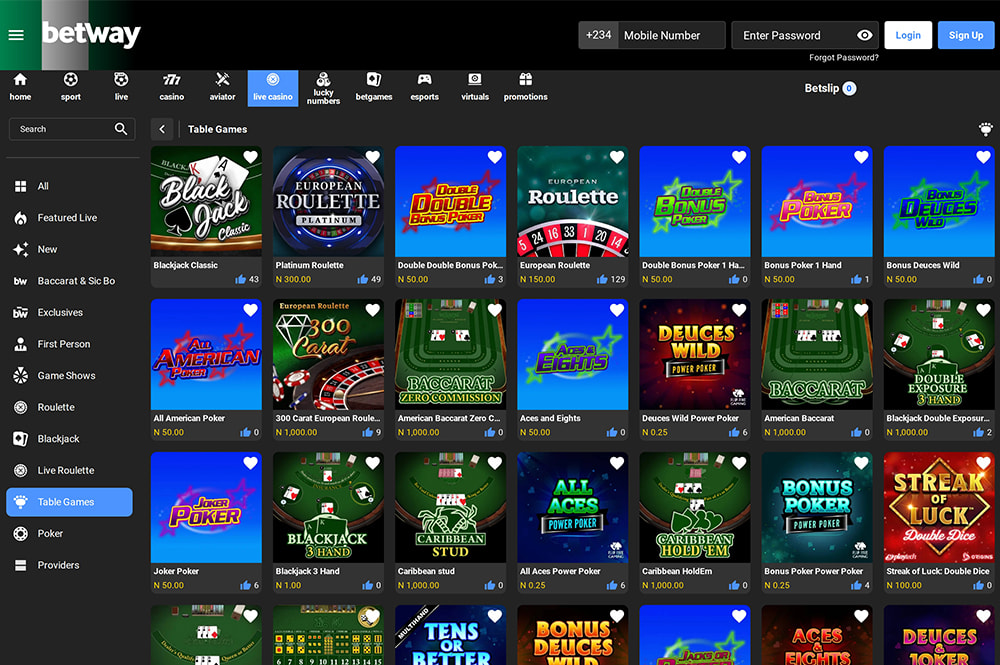Image resolution: width=1000 pixels, height=665 pixels.
Task: Open American Baccarat Zero Commission thumbnail
Action: click(x=450, y=354)
